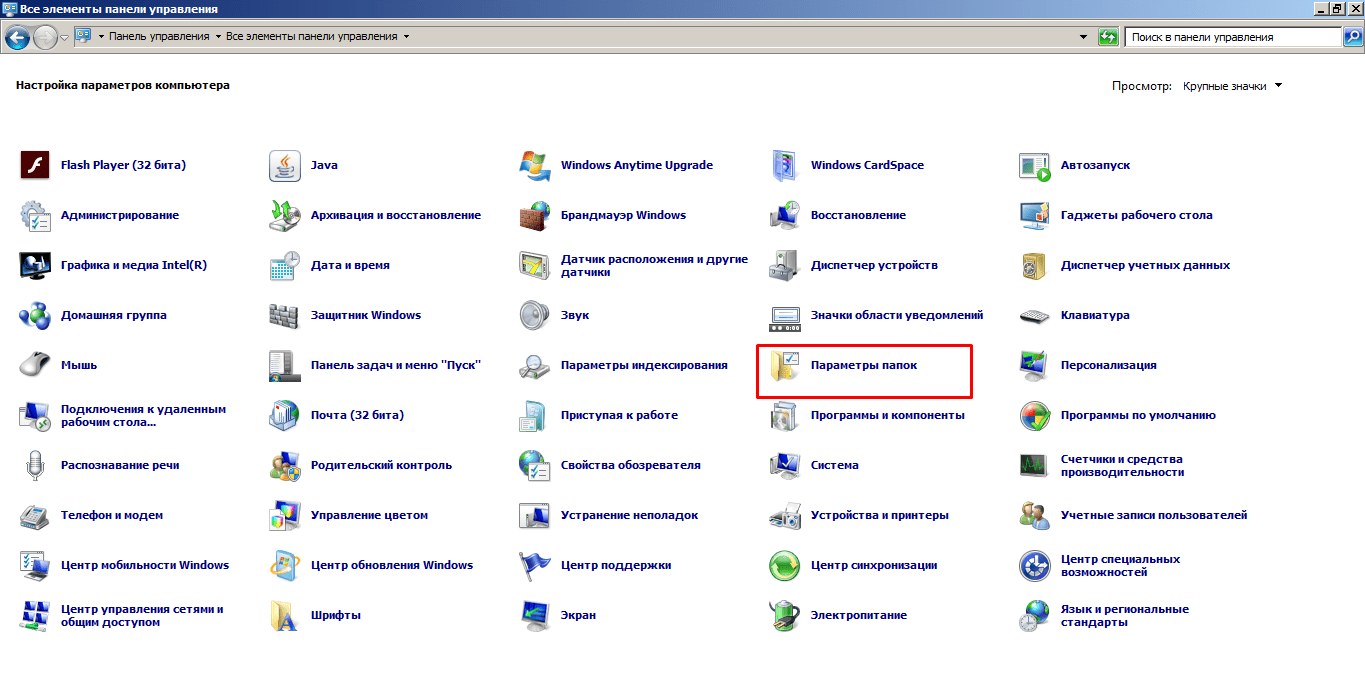Open the Центр обновления Windows icon
The height and width of the screenshot is (681, 1365).
285,565
